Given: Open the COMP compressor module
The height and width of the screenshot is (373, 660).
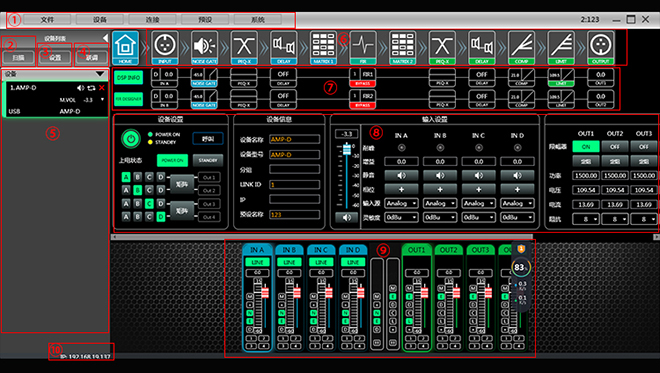Looking at the screenshot, I should click(x=521, y=47).
